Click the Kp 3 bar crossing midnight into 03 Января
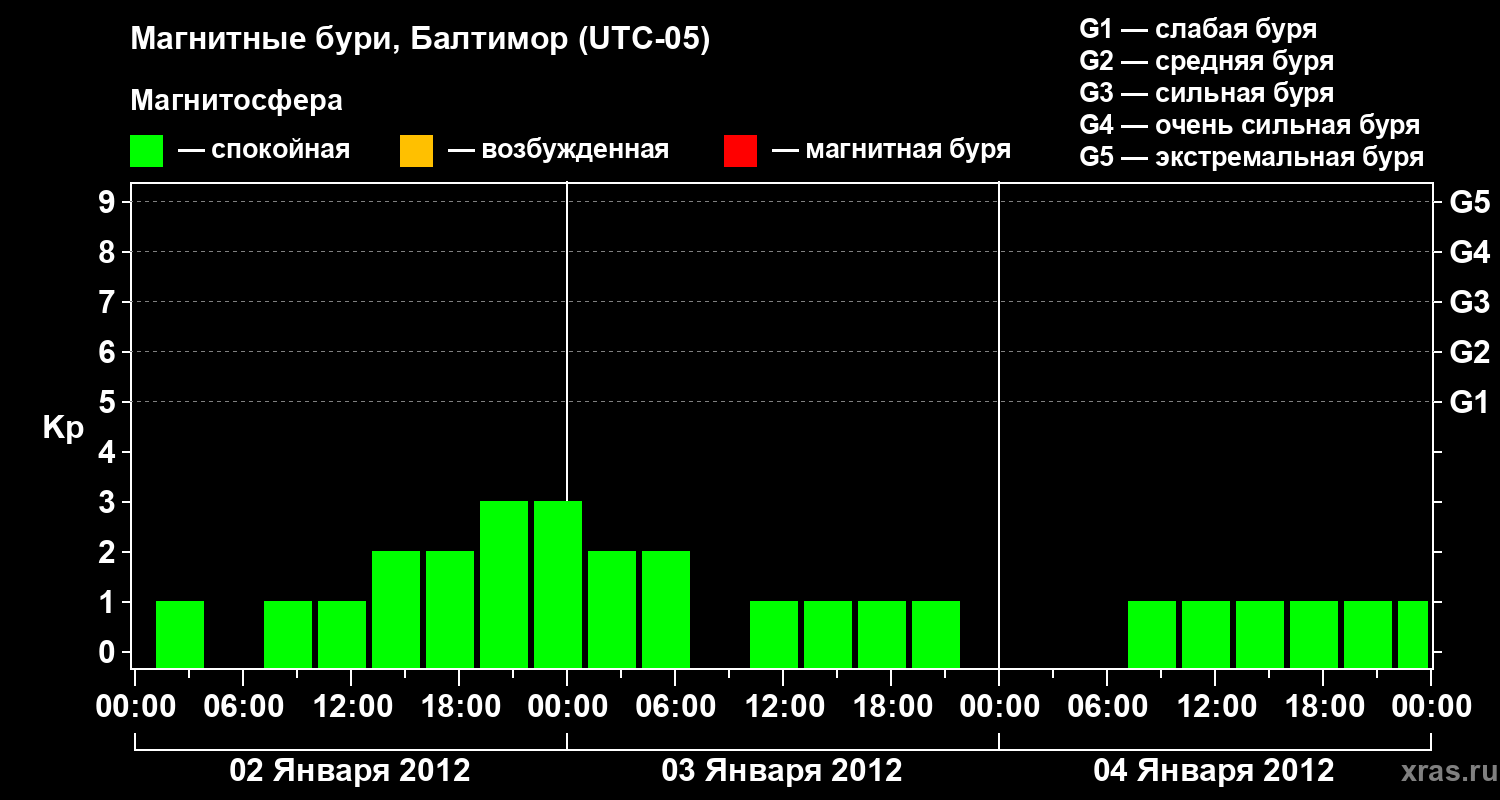Image resolution: width=1500 pixels, height=800 pixels. 558,584
